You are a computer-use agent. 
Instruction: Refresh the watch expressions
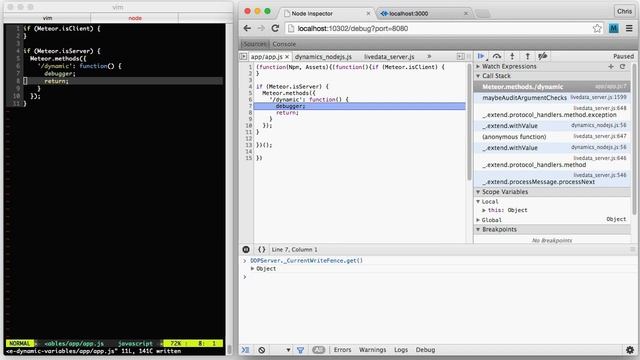(x=622, y=66)
